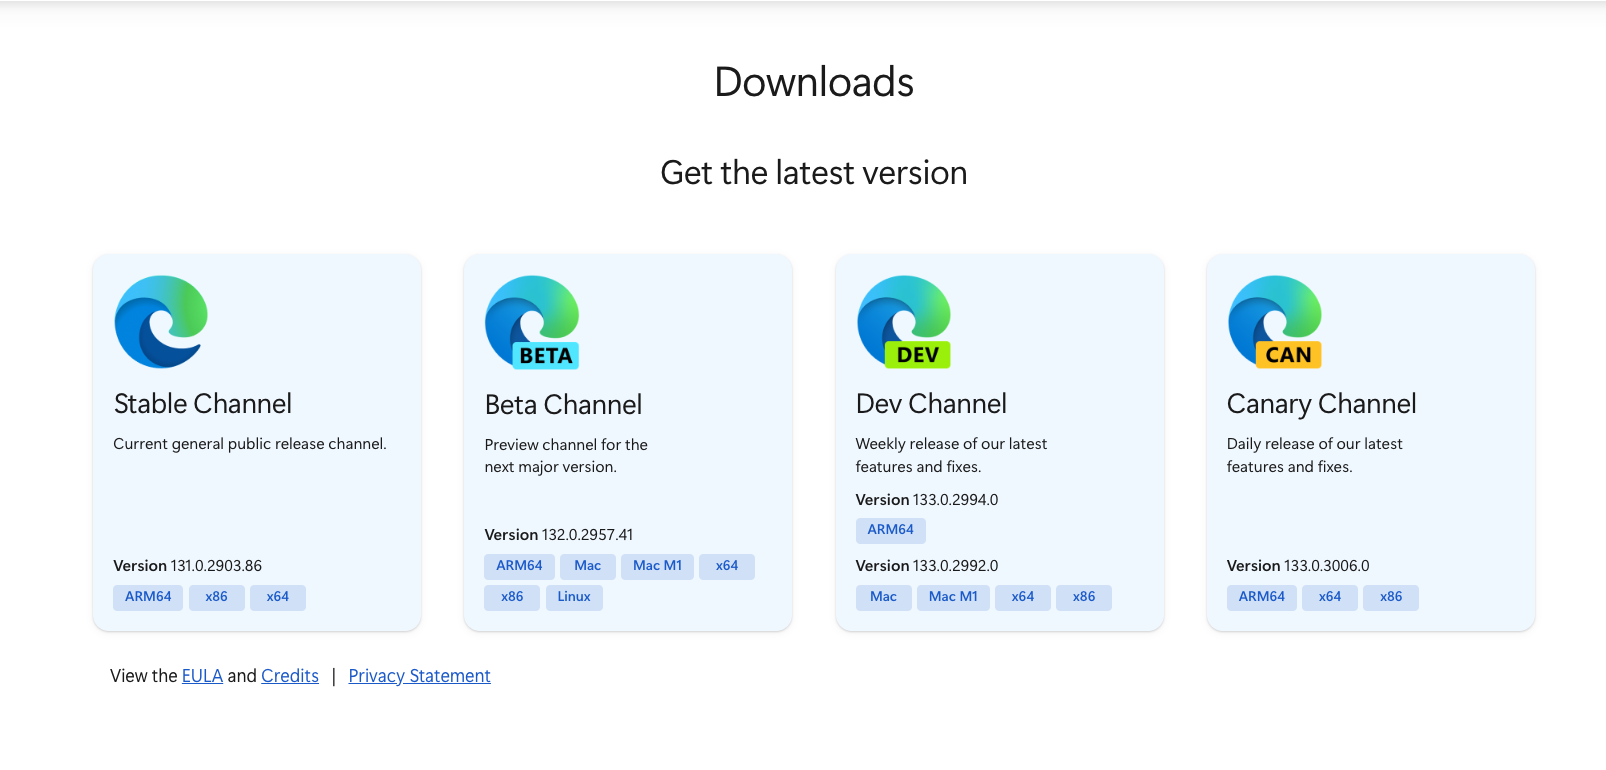Click the Stable Channel heading
This screenshot has width=1606, height=770.
(x=203, y=404)
